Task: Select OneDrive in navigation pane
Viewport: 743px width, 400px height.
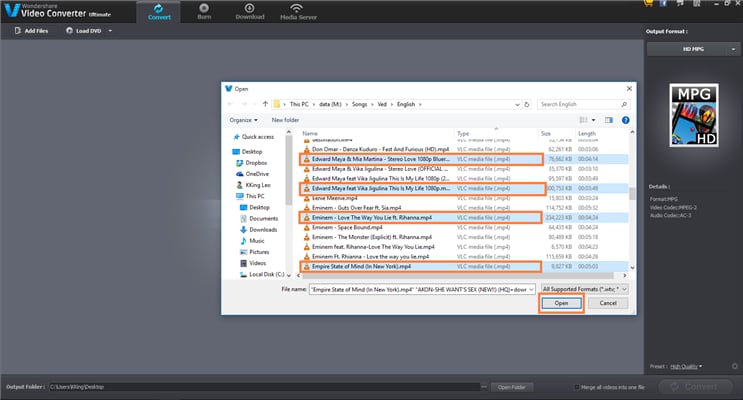Action: point(253,174)
